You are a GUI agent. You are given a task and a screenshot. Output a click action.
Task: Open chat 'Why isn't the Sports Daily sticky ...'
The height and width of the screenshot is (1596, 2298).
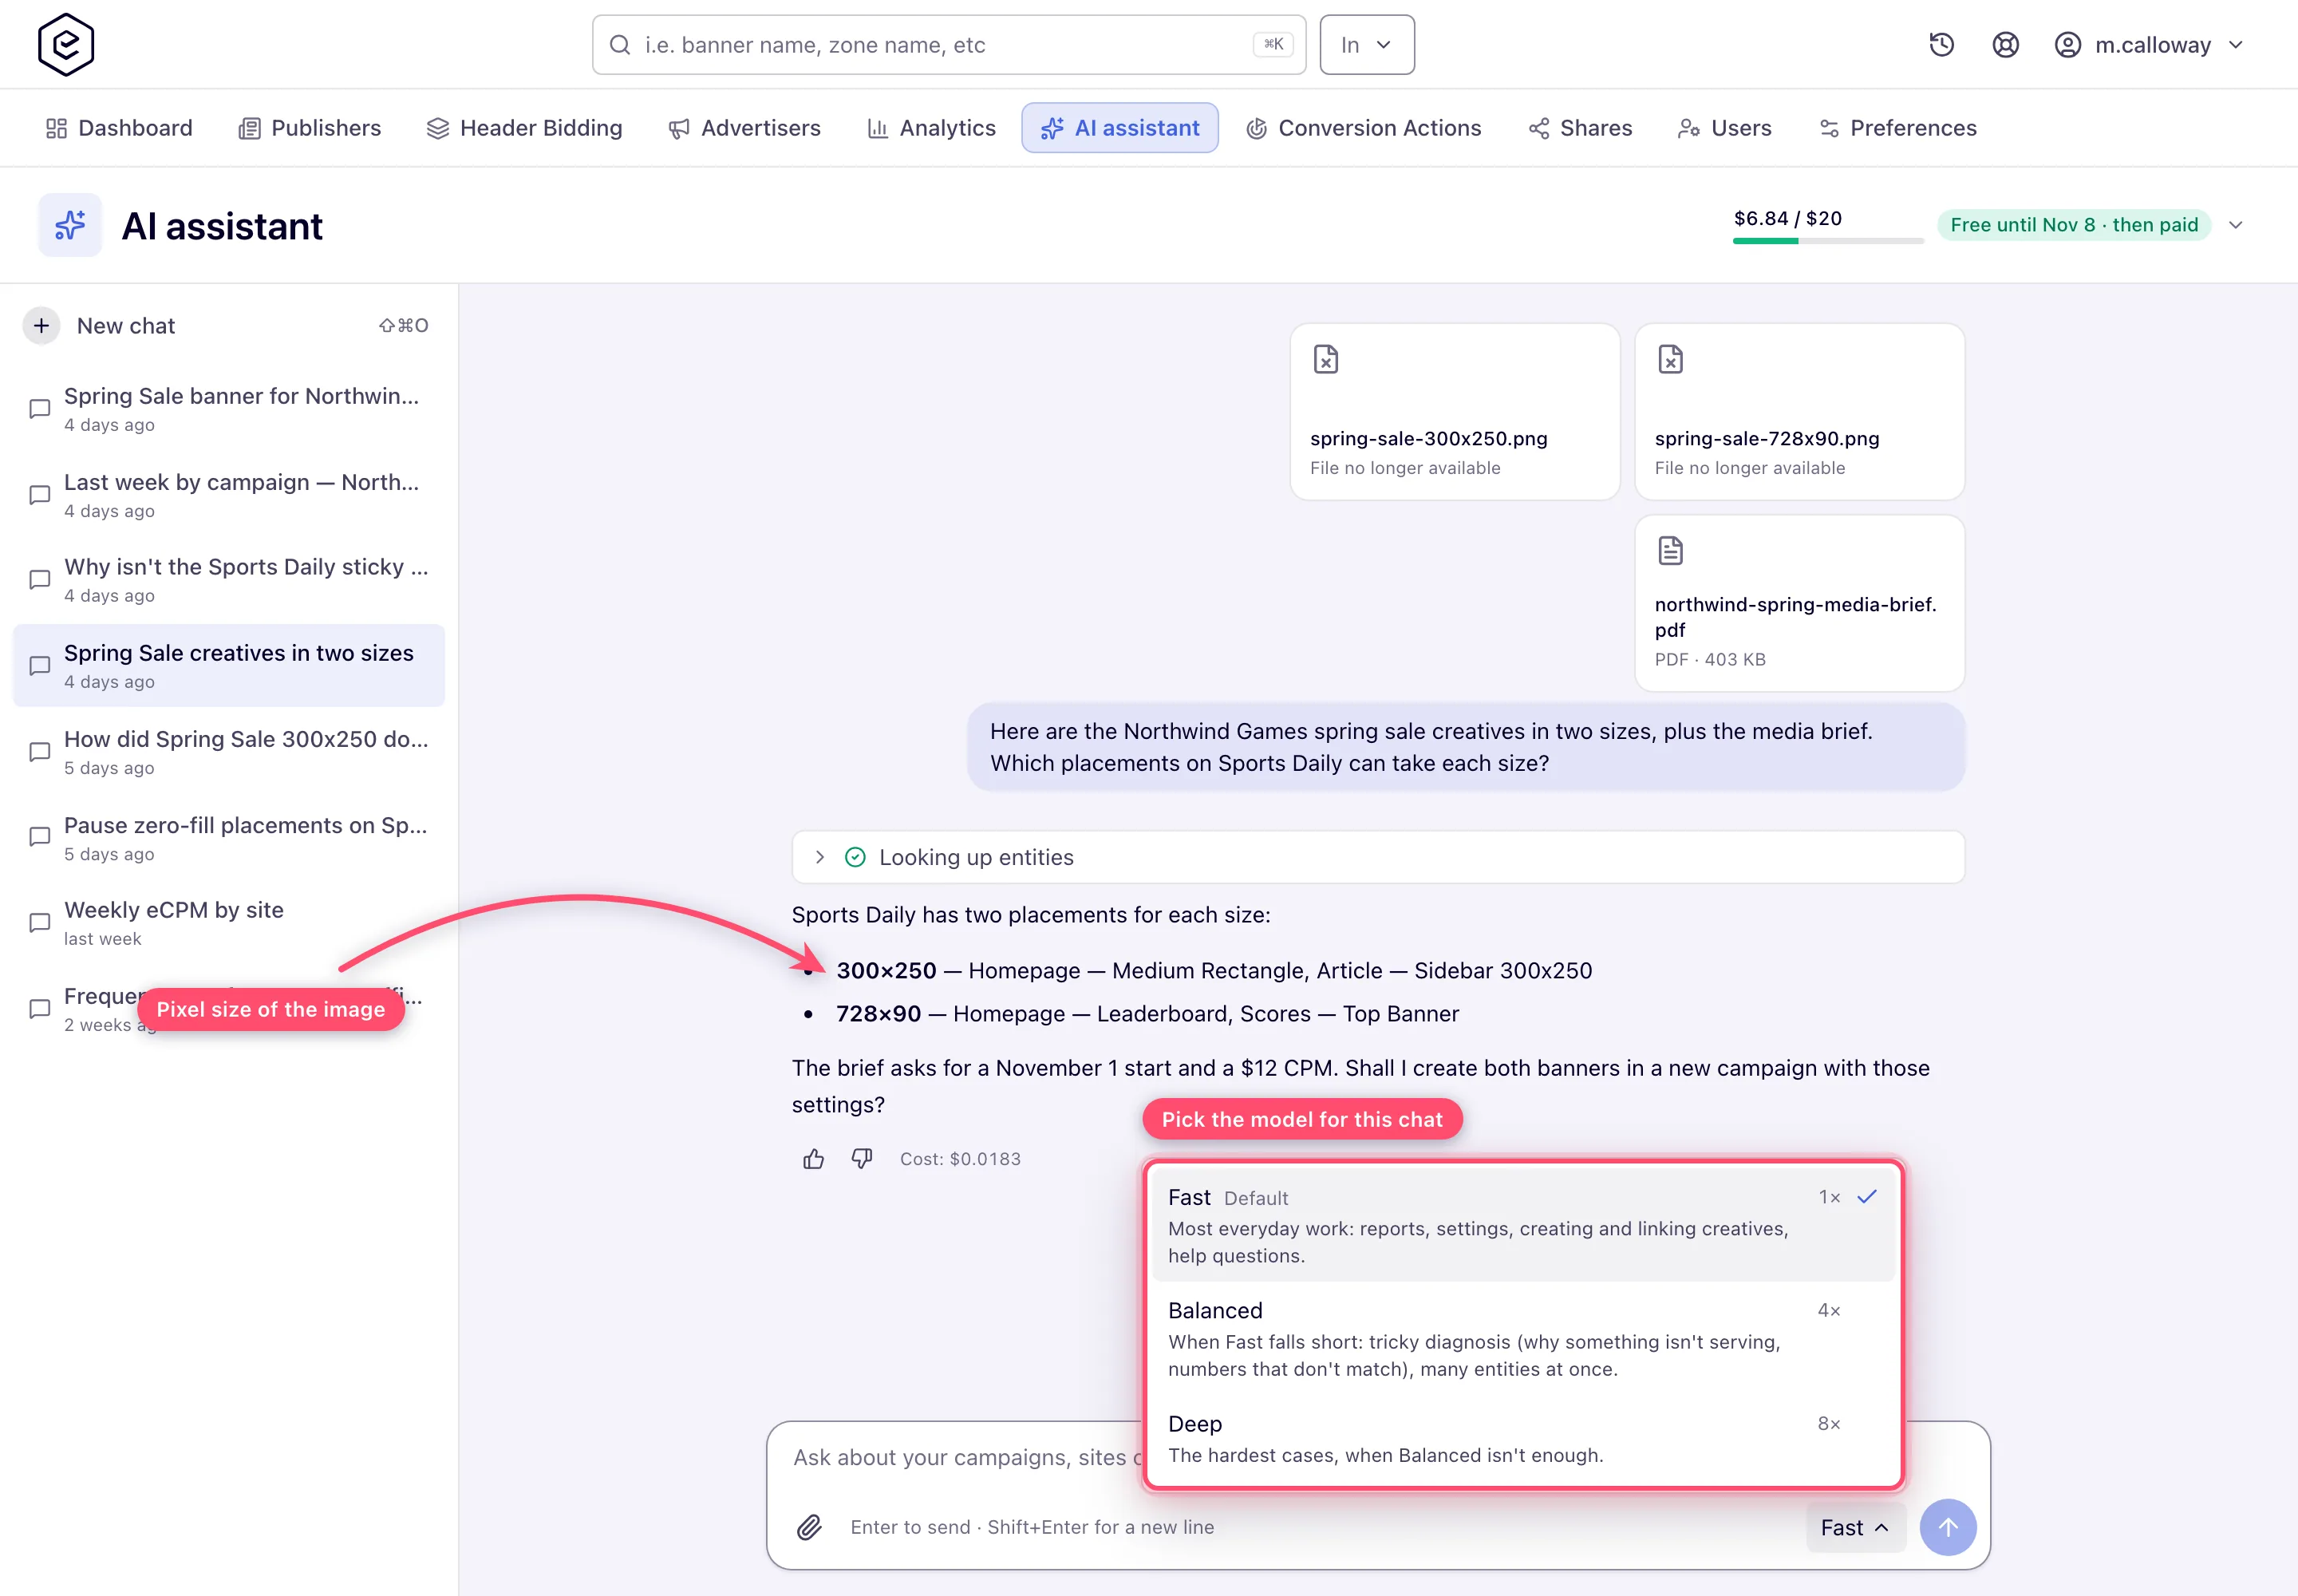pyautogui.click(x=229, y=580)
